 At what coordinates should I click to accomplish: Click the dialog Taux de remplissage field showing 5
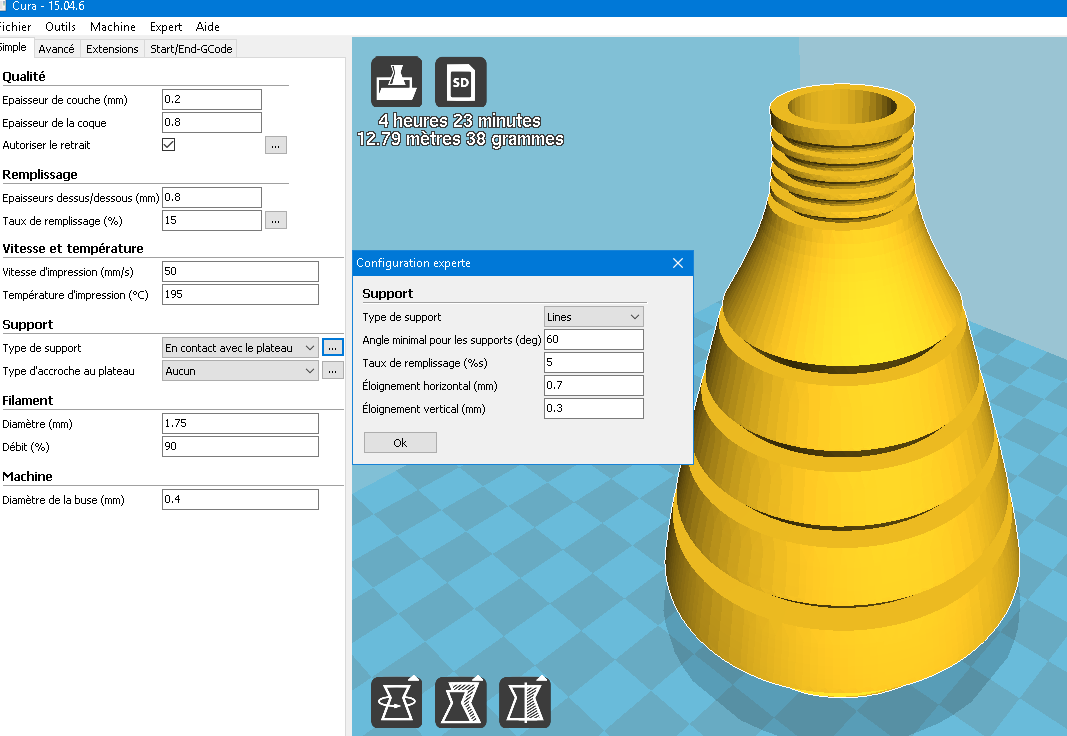tap(593, 363)
